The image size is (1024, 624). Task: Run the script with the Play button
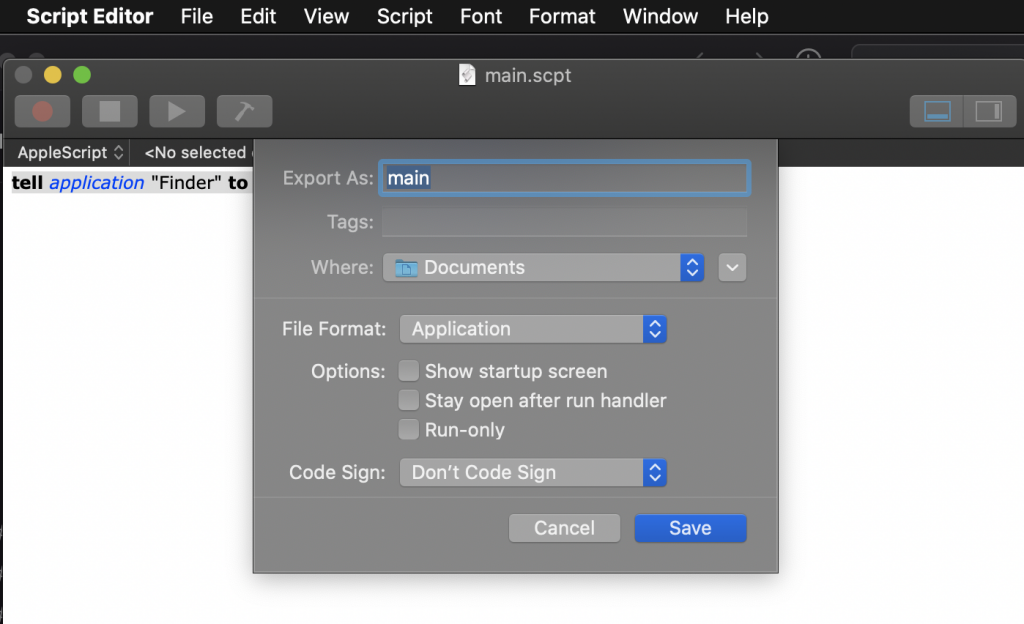click(177, 112)
